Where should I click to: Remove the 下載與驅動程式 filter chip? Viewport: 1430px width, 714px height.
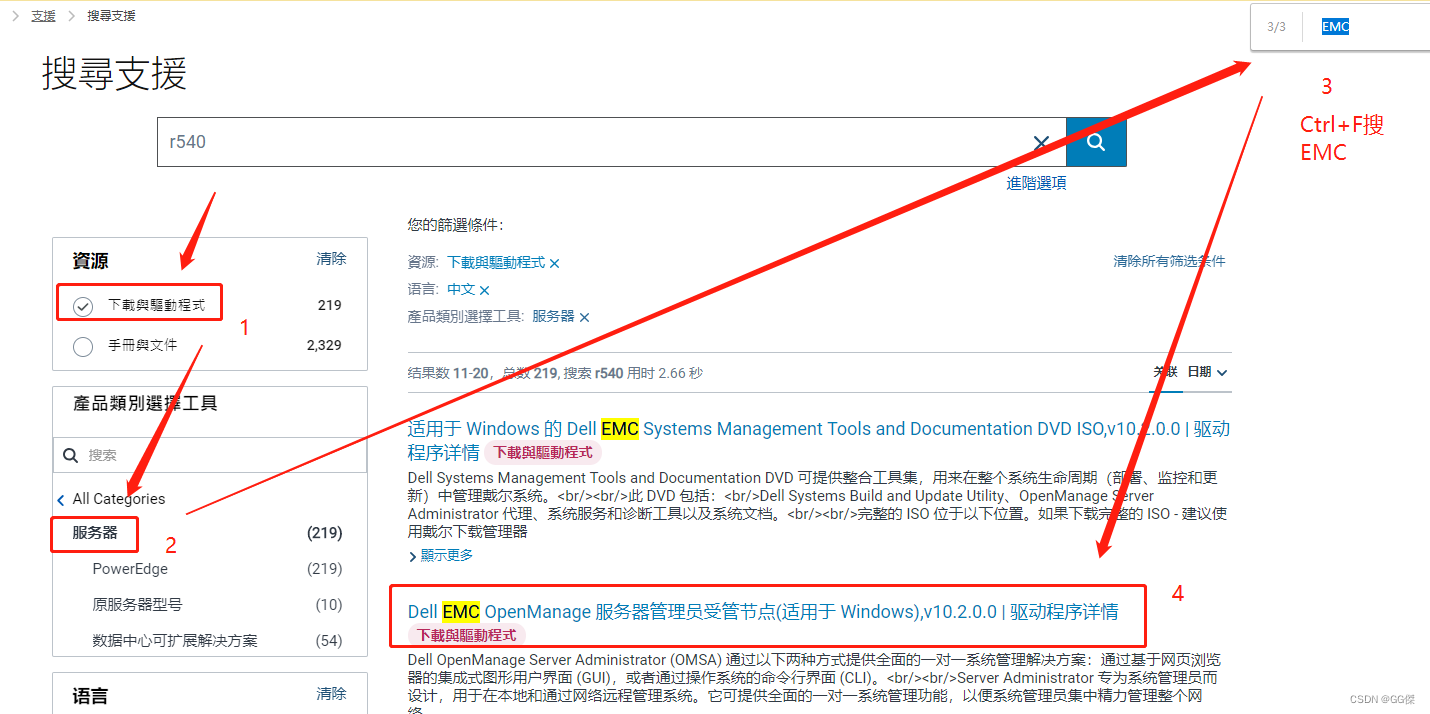click(555, 263)
